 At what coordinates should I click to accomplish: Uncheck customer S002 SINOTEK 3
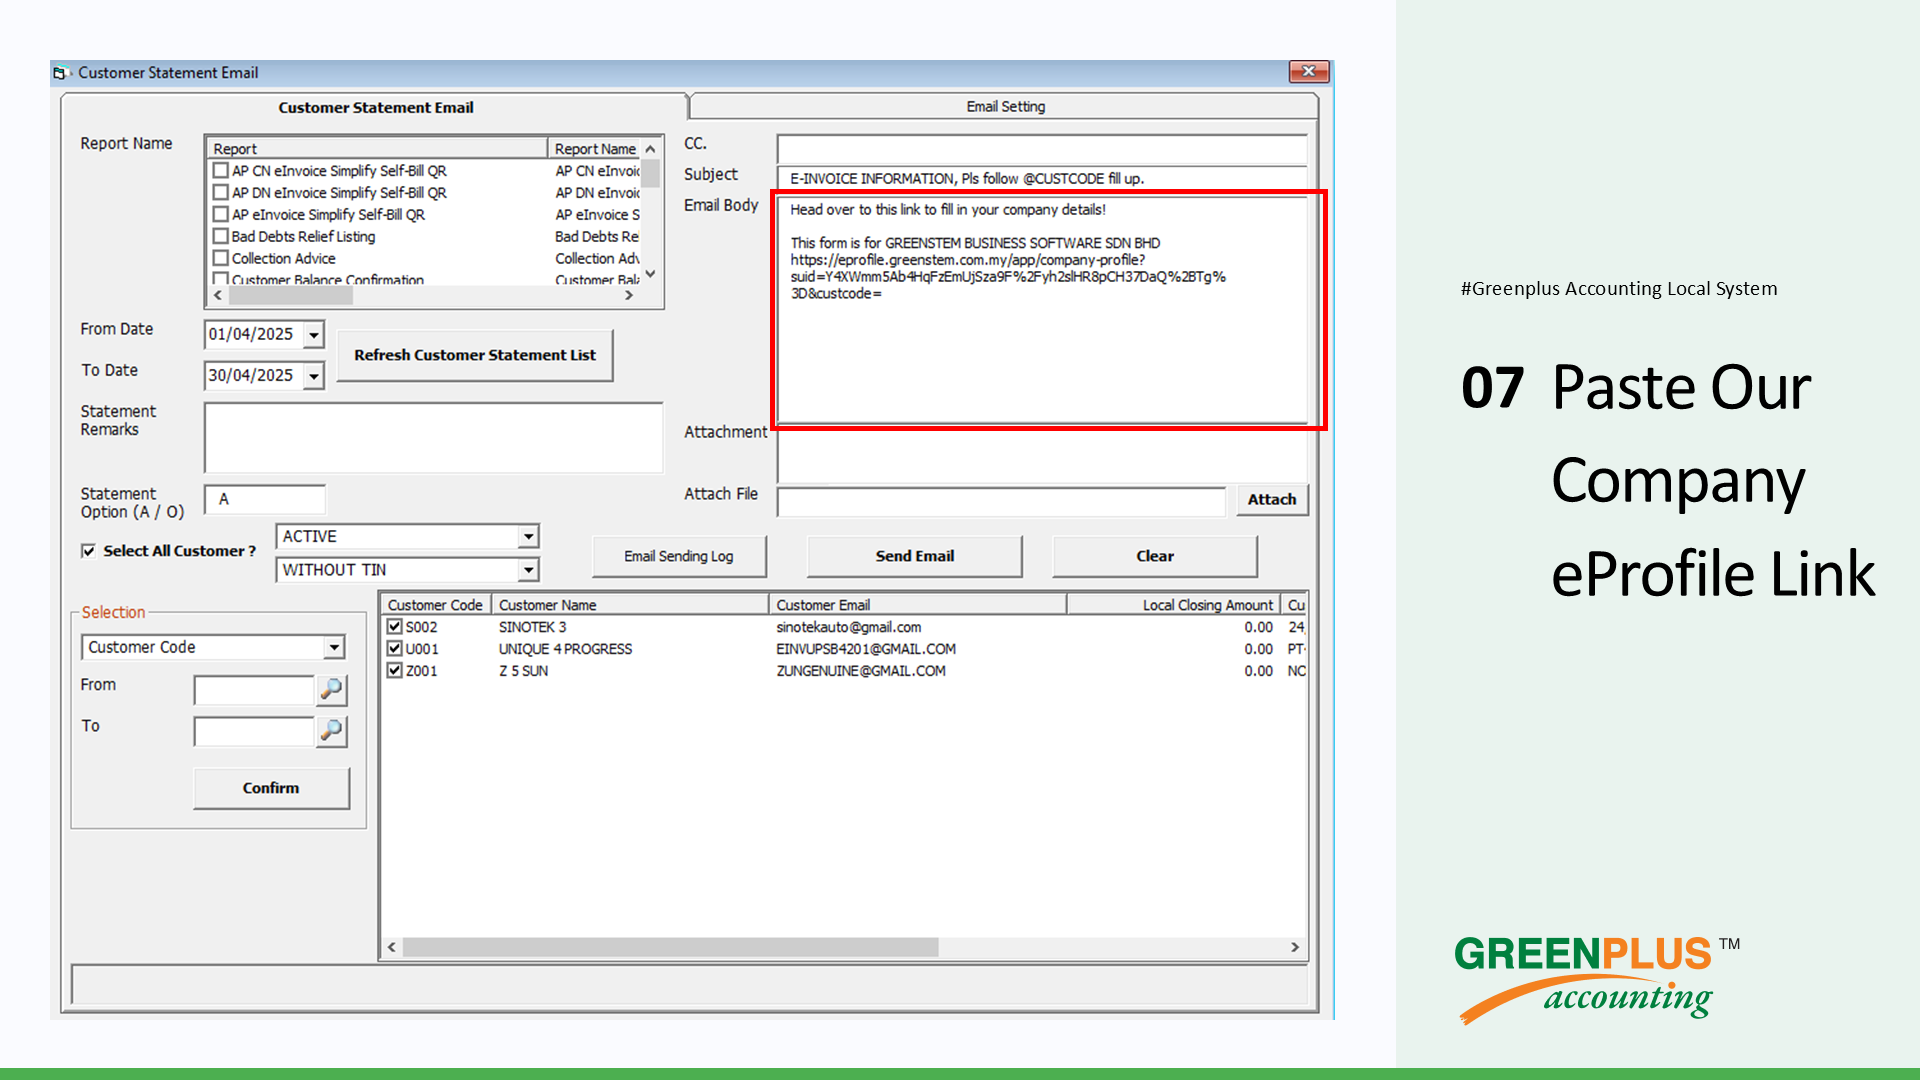click(x=395, y=627)
